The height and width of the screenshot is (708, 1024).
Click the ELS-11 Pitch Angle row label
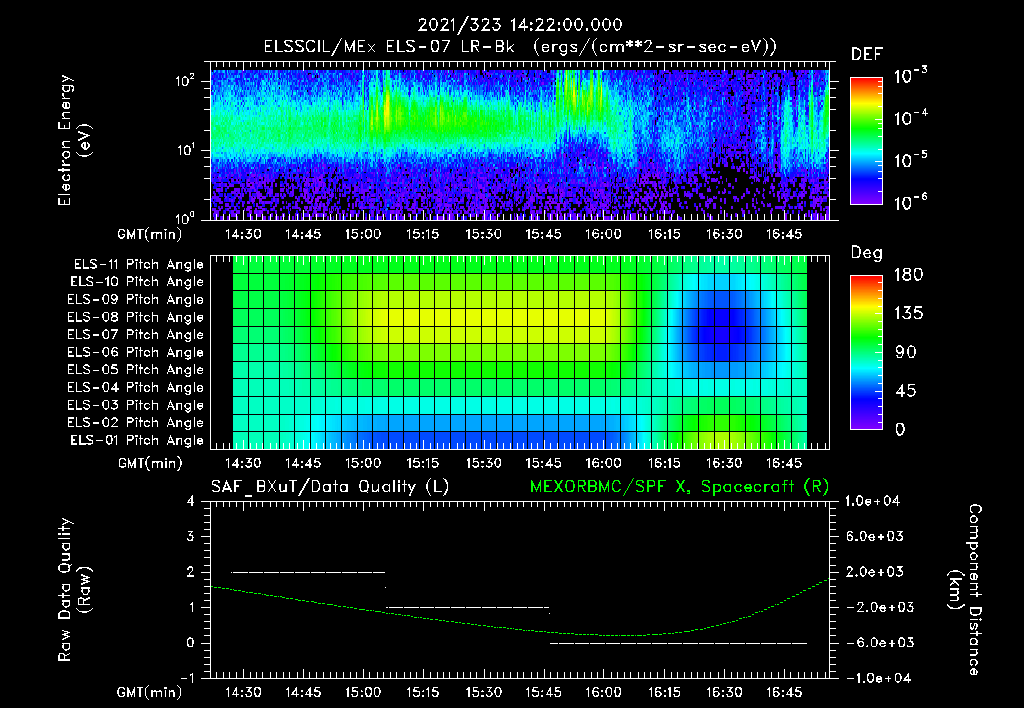138,265
